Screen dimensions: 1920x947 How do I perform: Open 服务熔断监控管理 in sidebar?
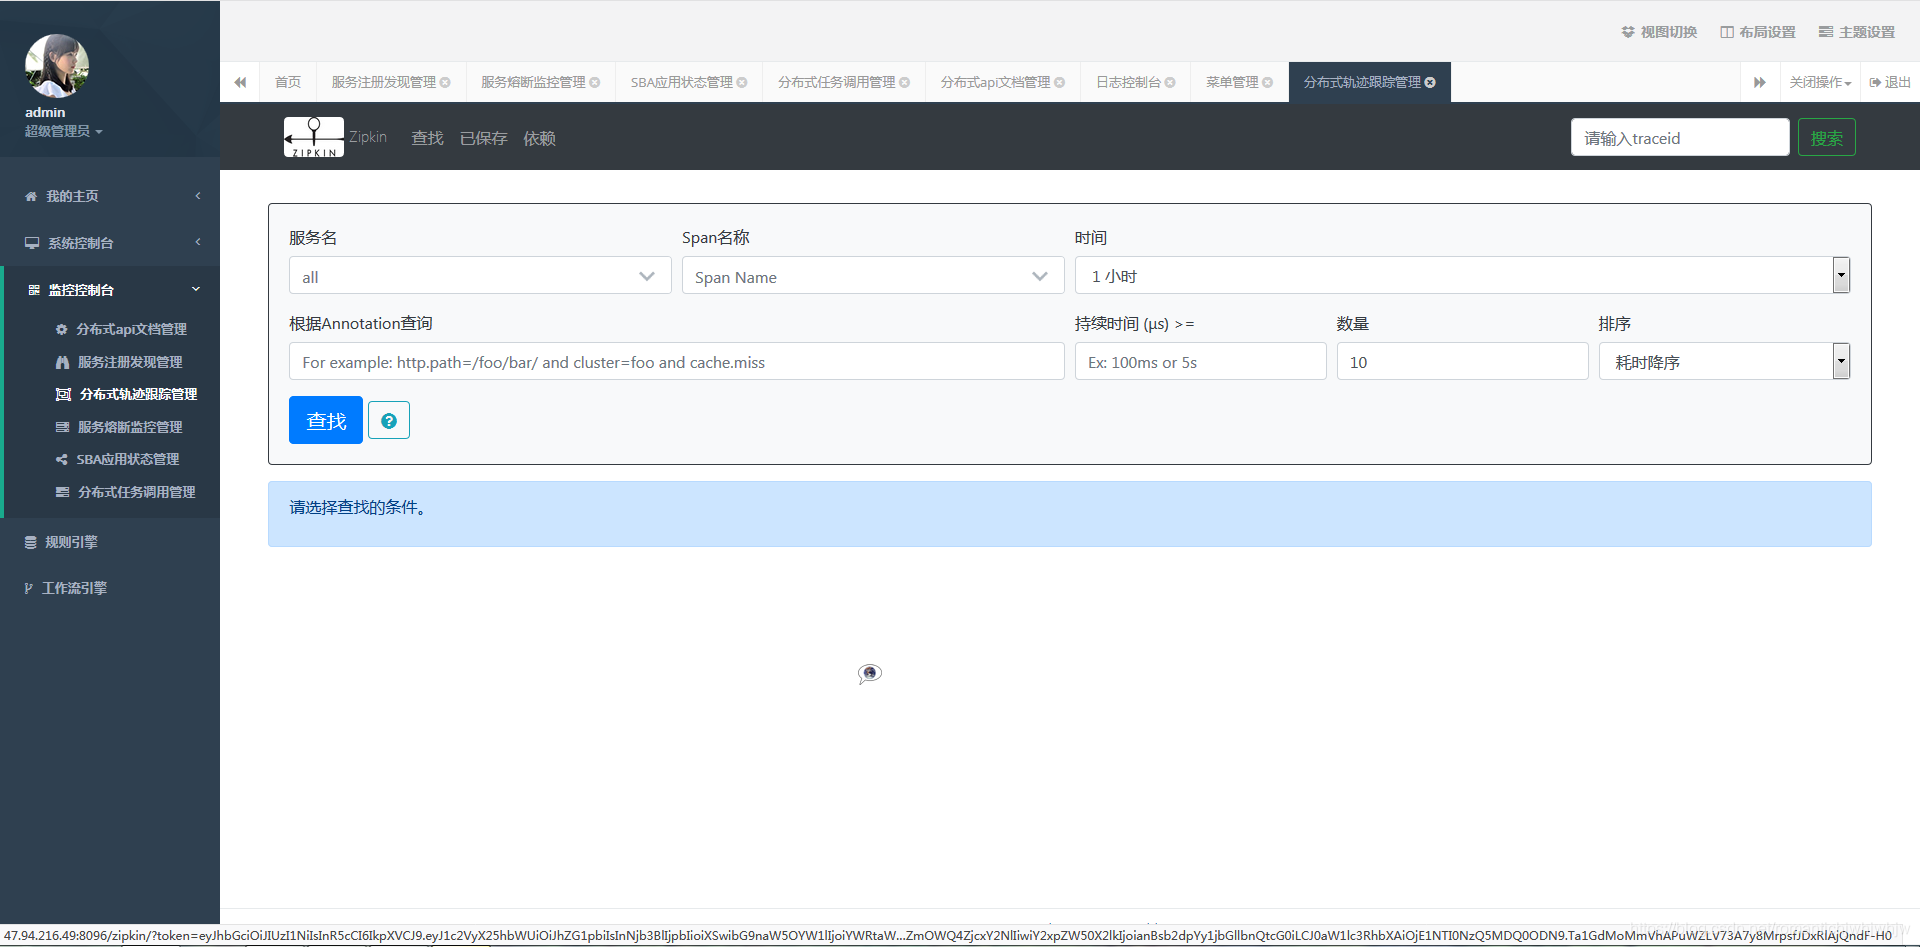coord(129,427)
